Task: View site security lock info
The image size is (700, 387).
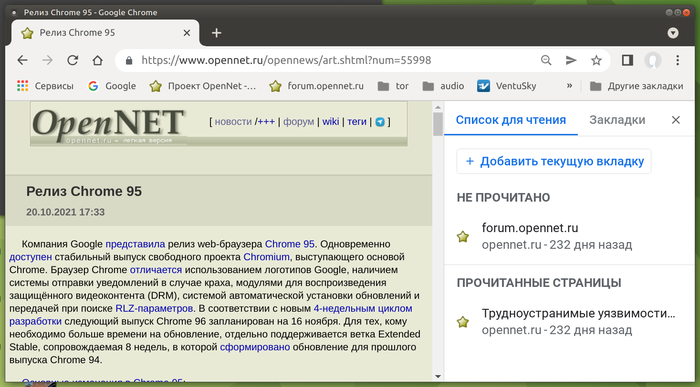Action: [x=129, y=60]
